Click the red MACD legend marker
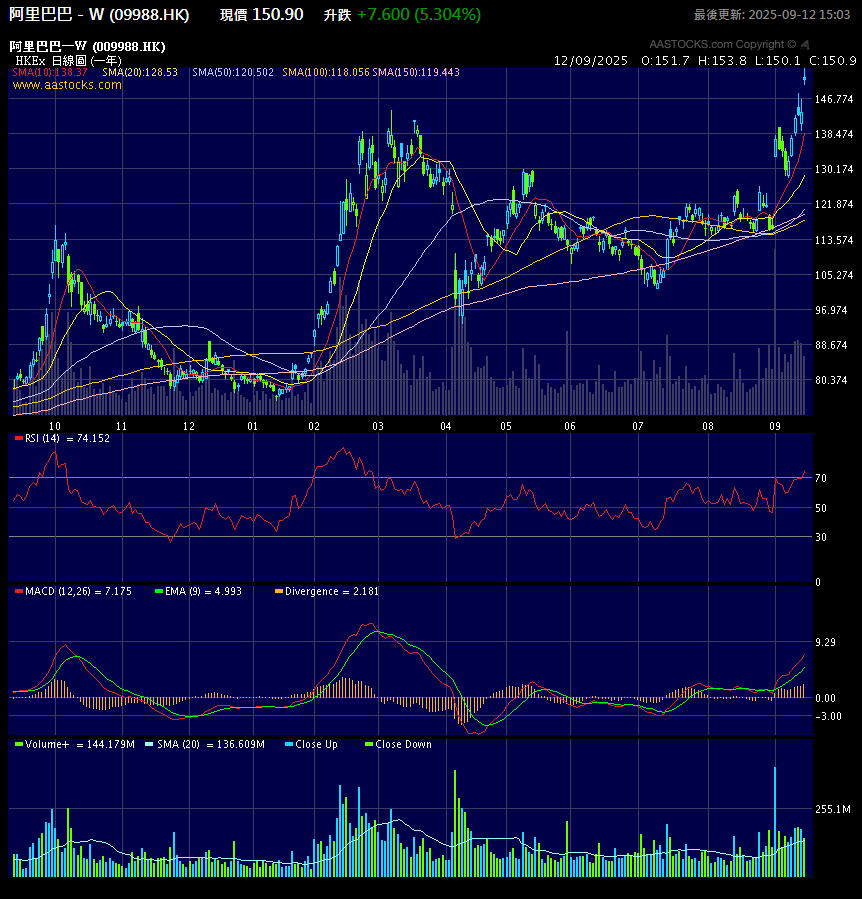Image resolution: width=862 pixels, height=899 pixels. pyautogui.click(x=19, y=591)
